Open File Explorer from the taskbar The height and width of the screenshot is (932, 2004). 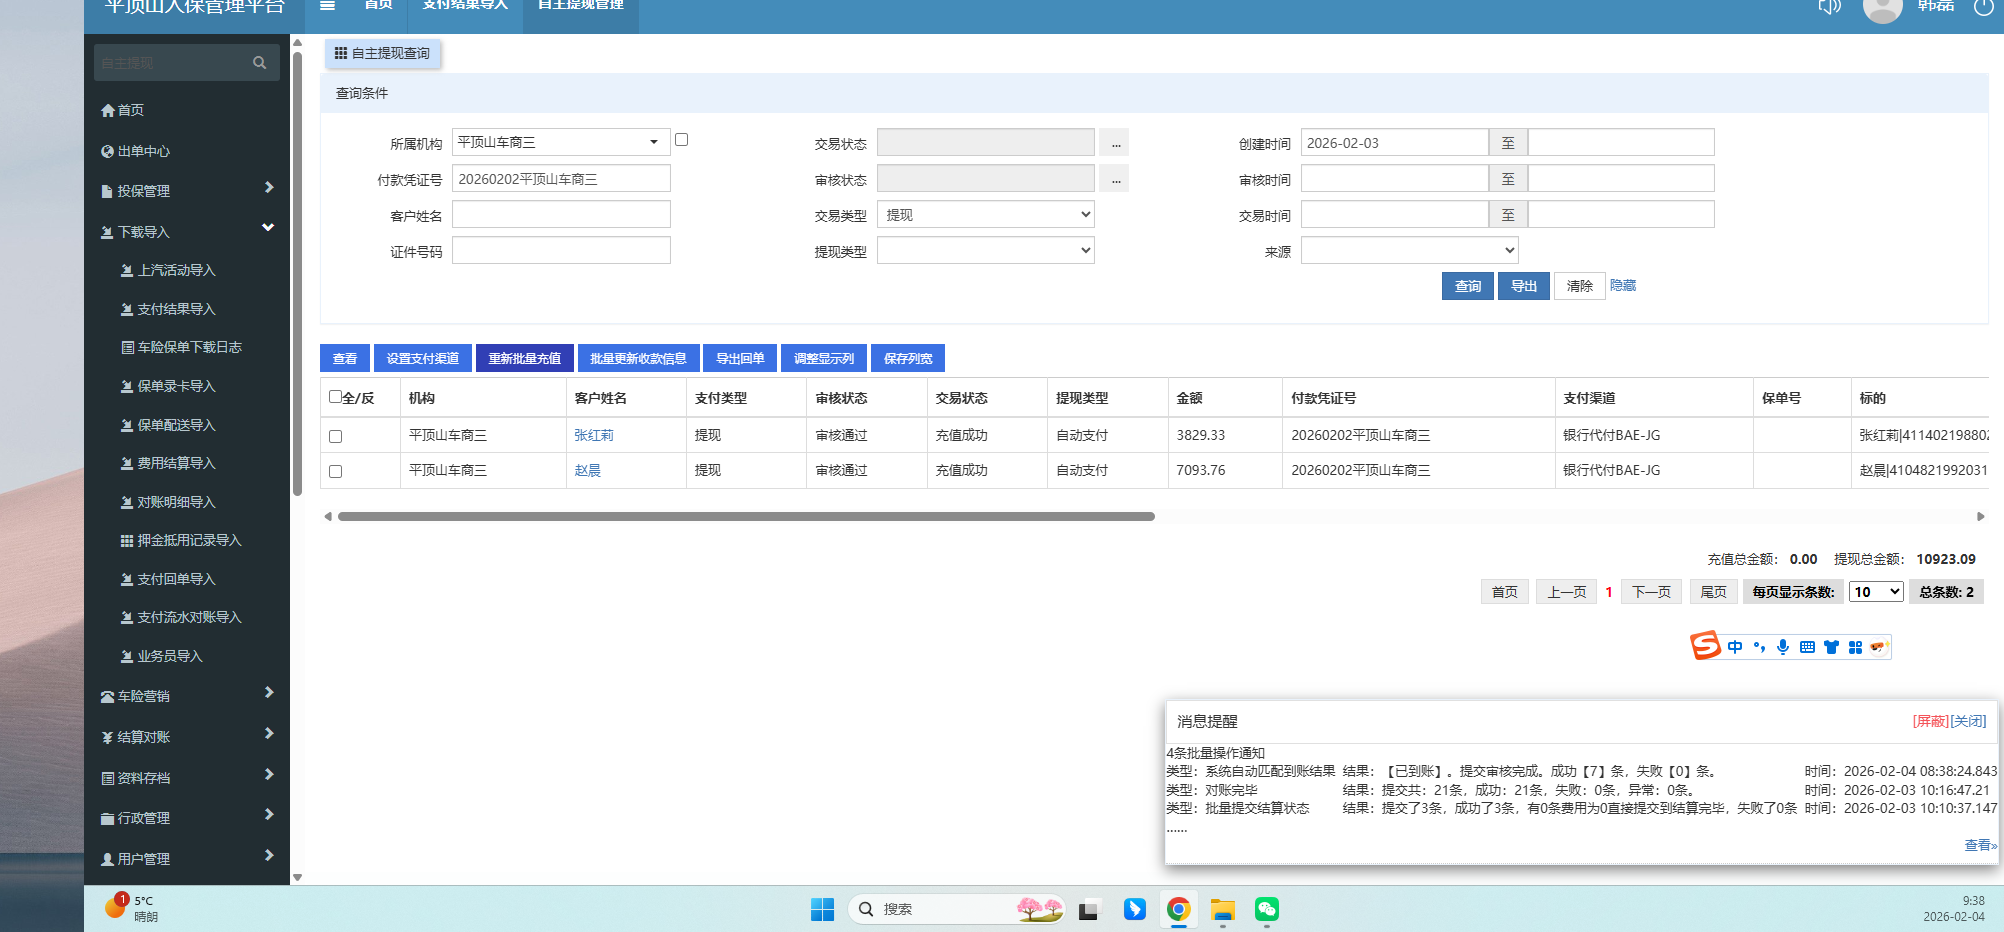1222,909
